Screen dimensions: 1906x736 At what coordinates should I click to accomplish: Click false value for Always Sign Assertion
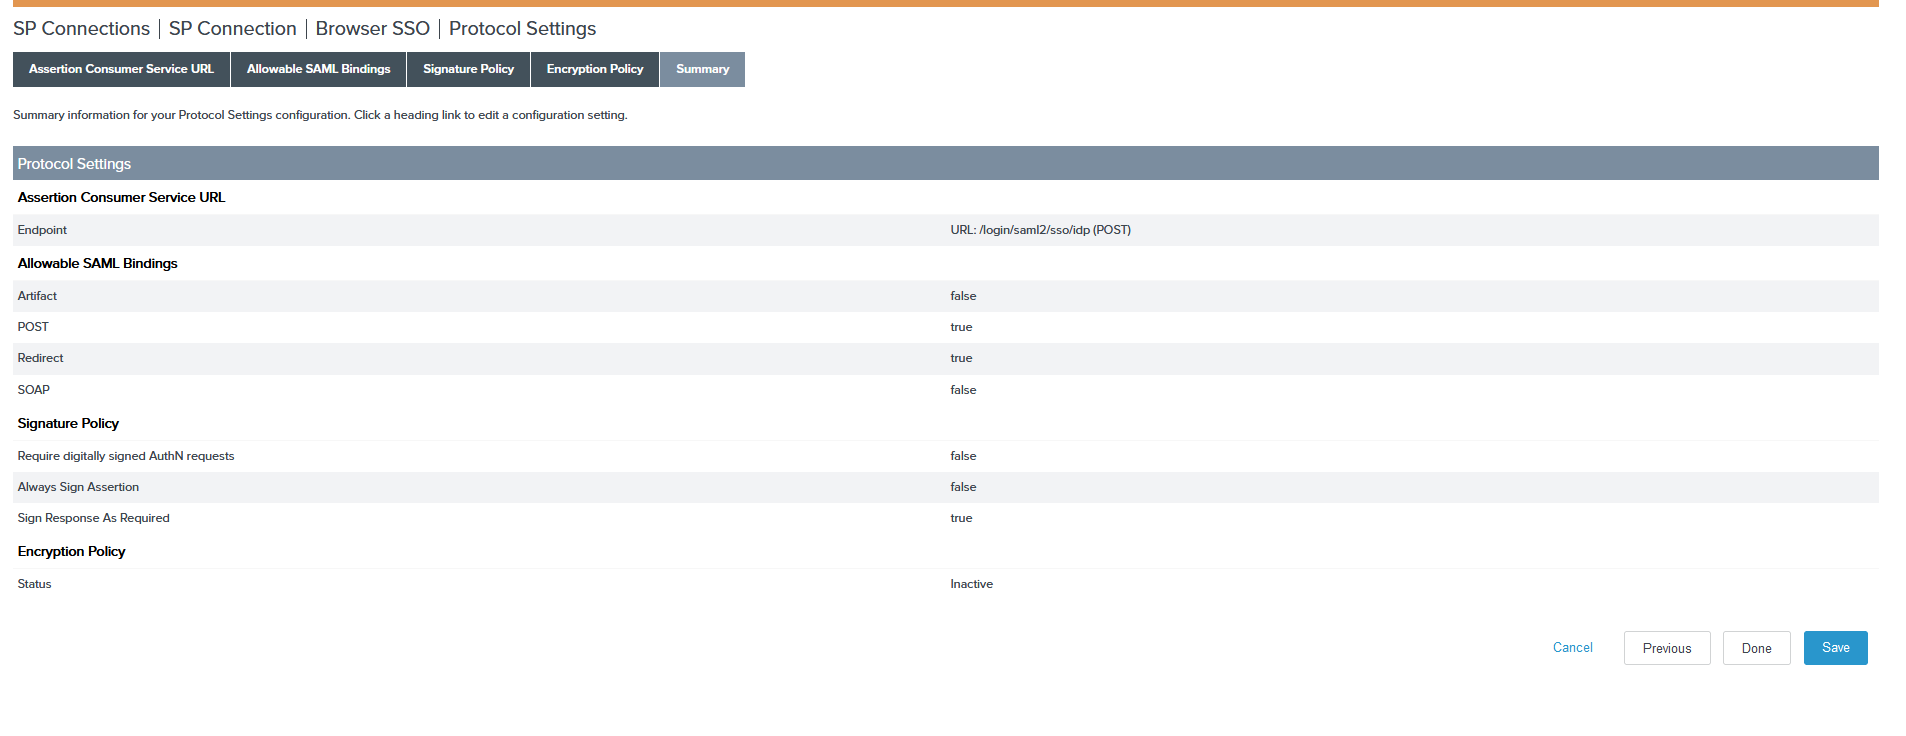963,487
